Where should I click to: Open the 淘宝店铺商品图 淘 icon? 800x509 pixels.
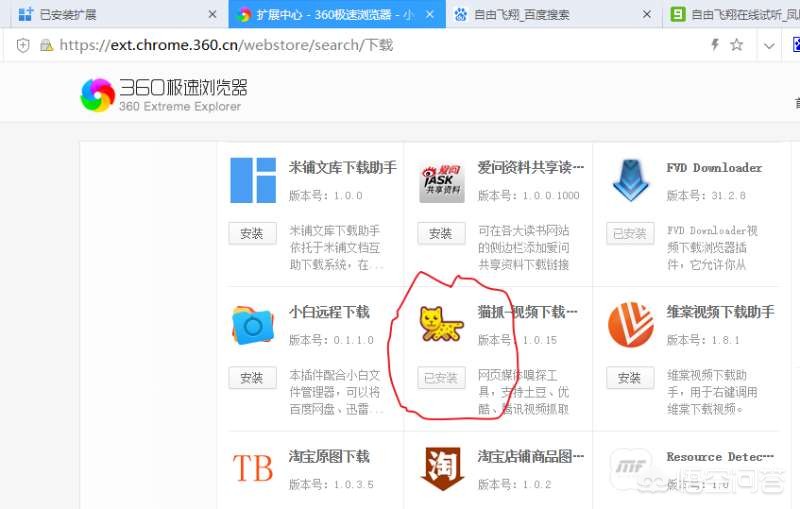click(442, 468)
